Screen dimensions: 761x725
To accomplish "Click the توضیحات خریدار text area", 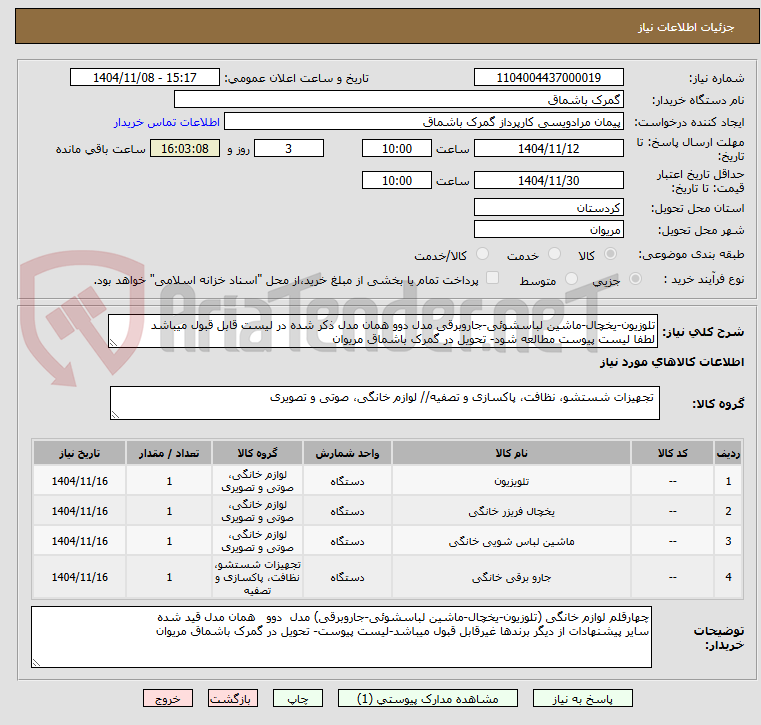I will [341, 637].
